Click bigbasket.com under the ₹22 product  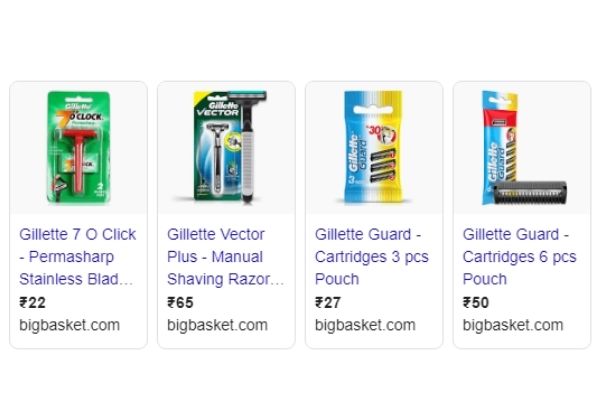coord(70,325)
